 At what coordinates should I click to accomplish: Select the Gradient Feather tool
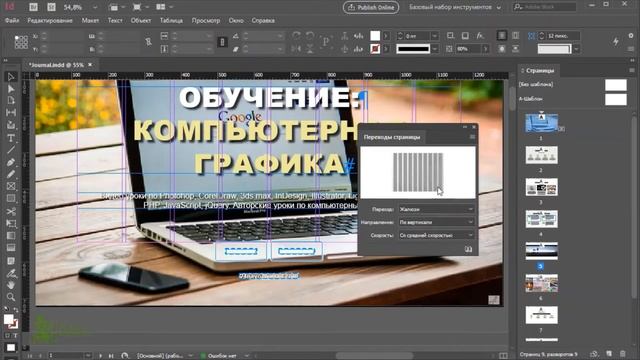pos(11,248)
